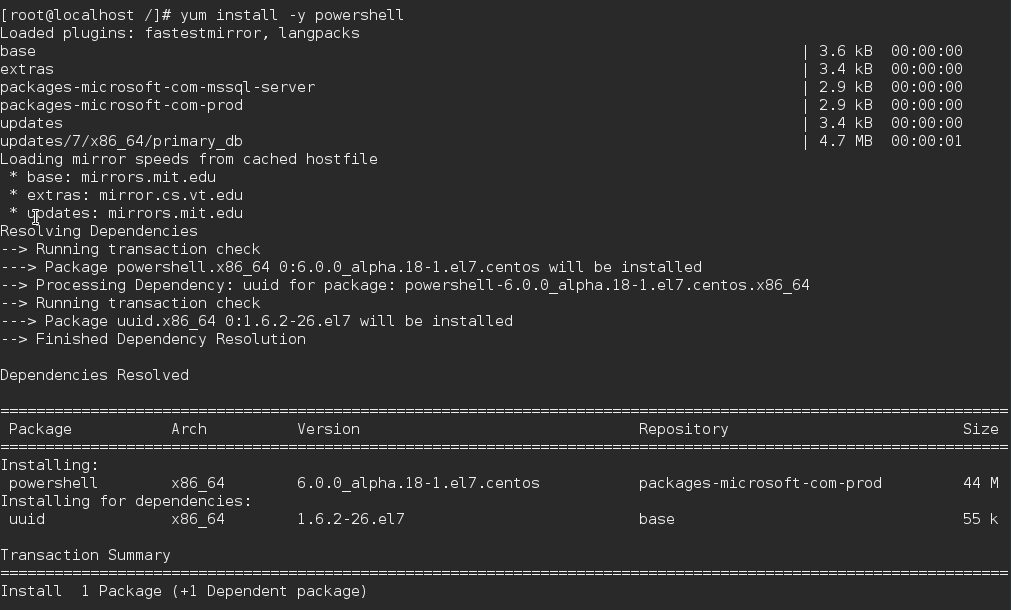Click the Repository column header

[x=683, y=429]
